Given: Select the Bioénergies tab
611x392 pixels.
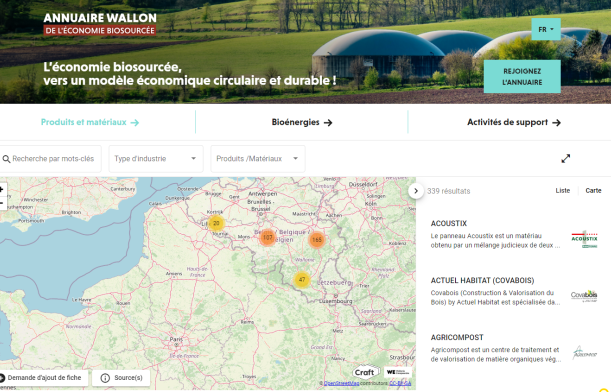Looking at the screenshot, I should pos(302,122).
